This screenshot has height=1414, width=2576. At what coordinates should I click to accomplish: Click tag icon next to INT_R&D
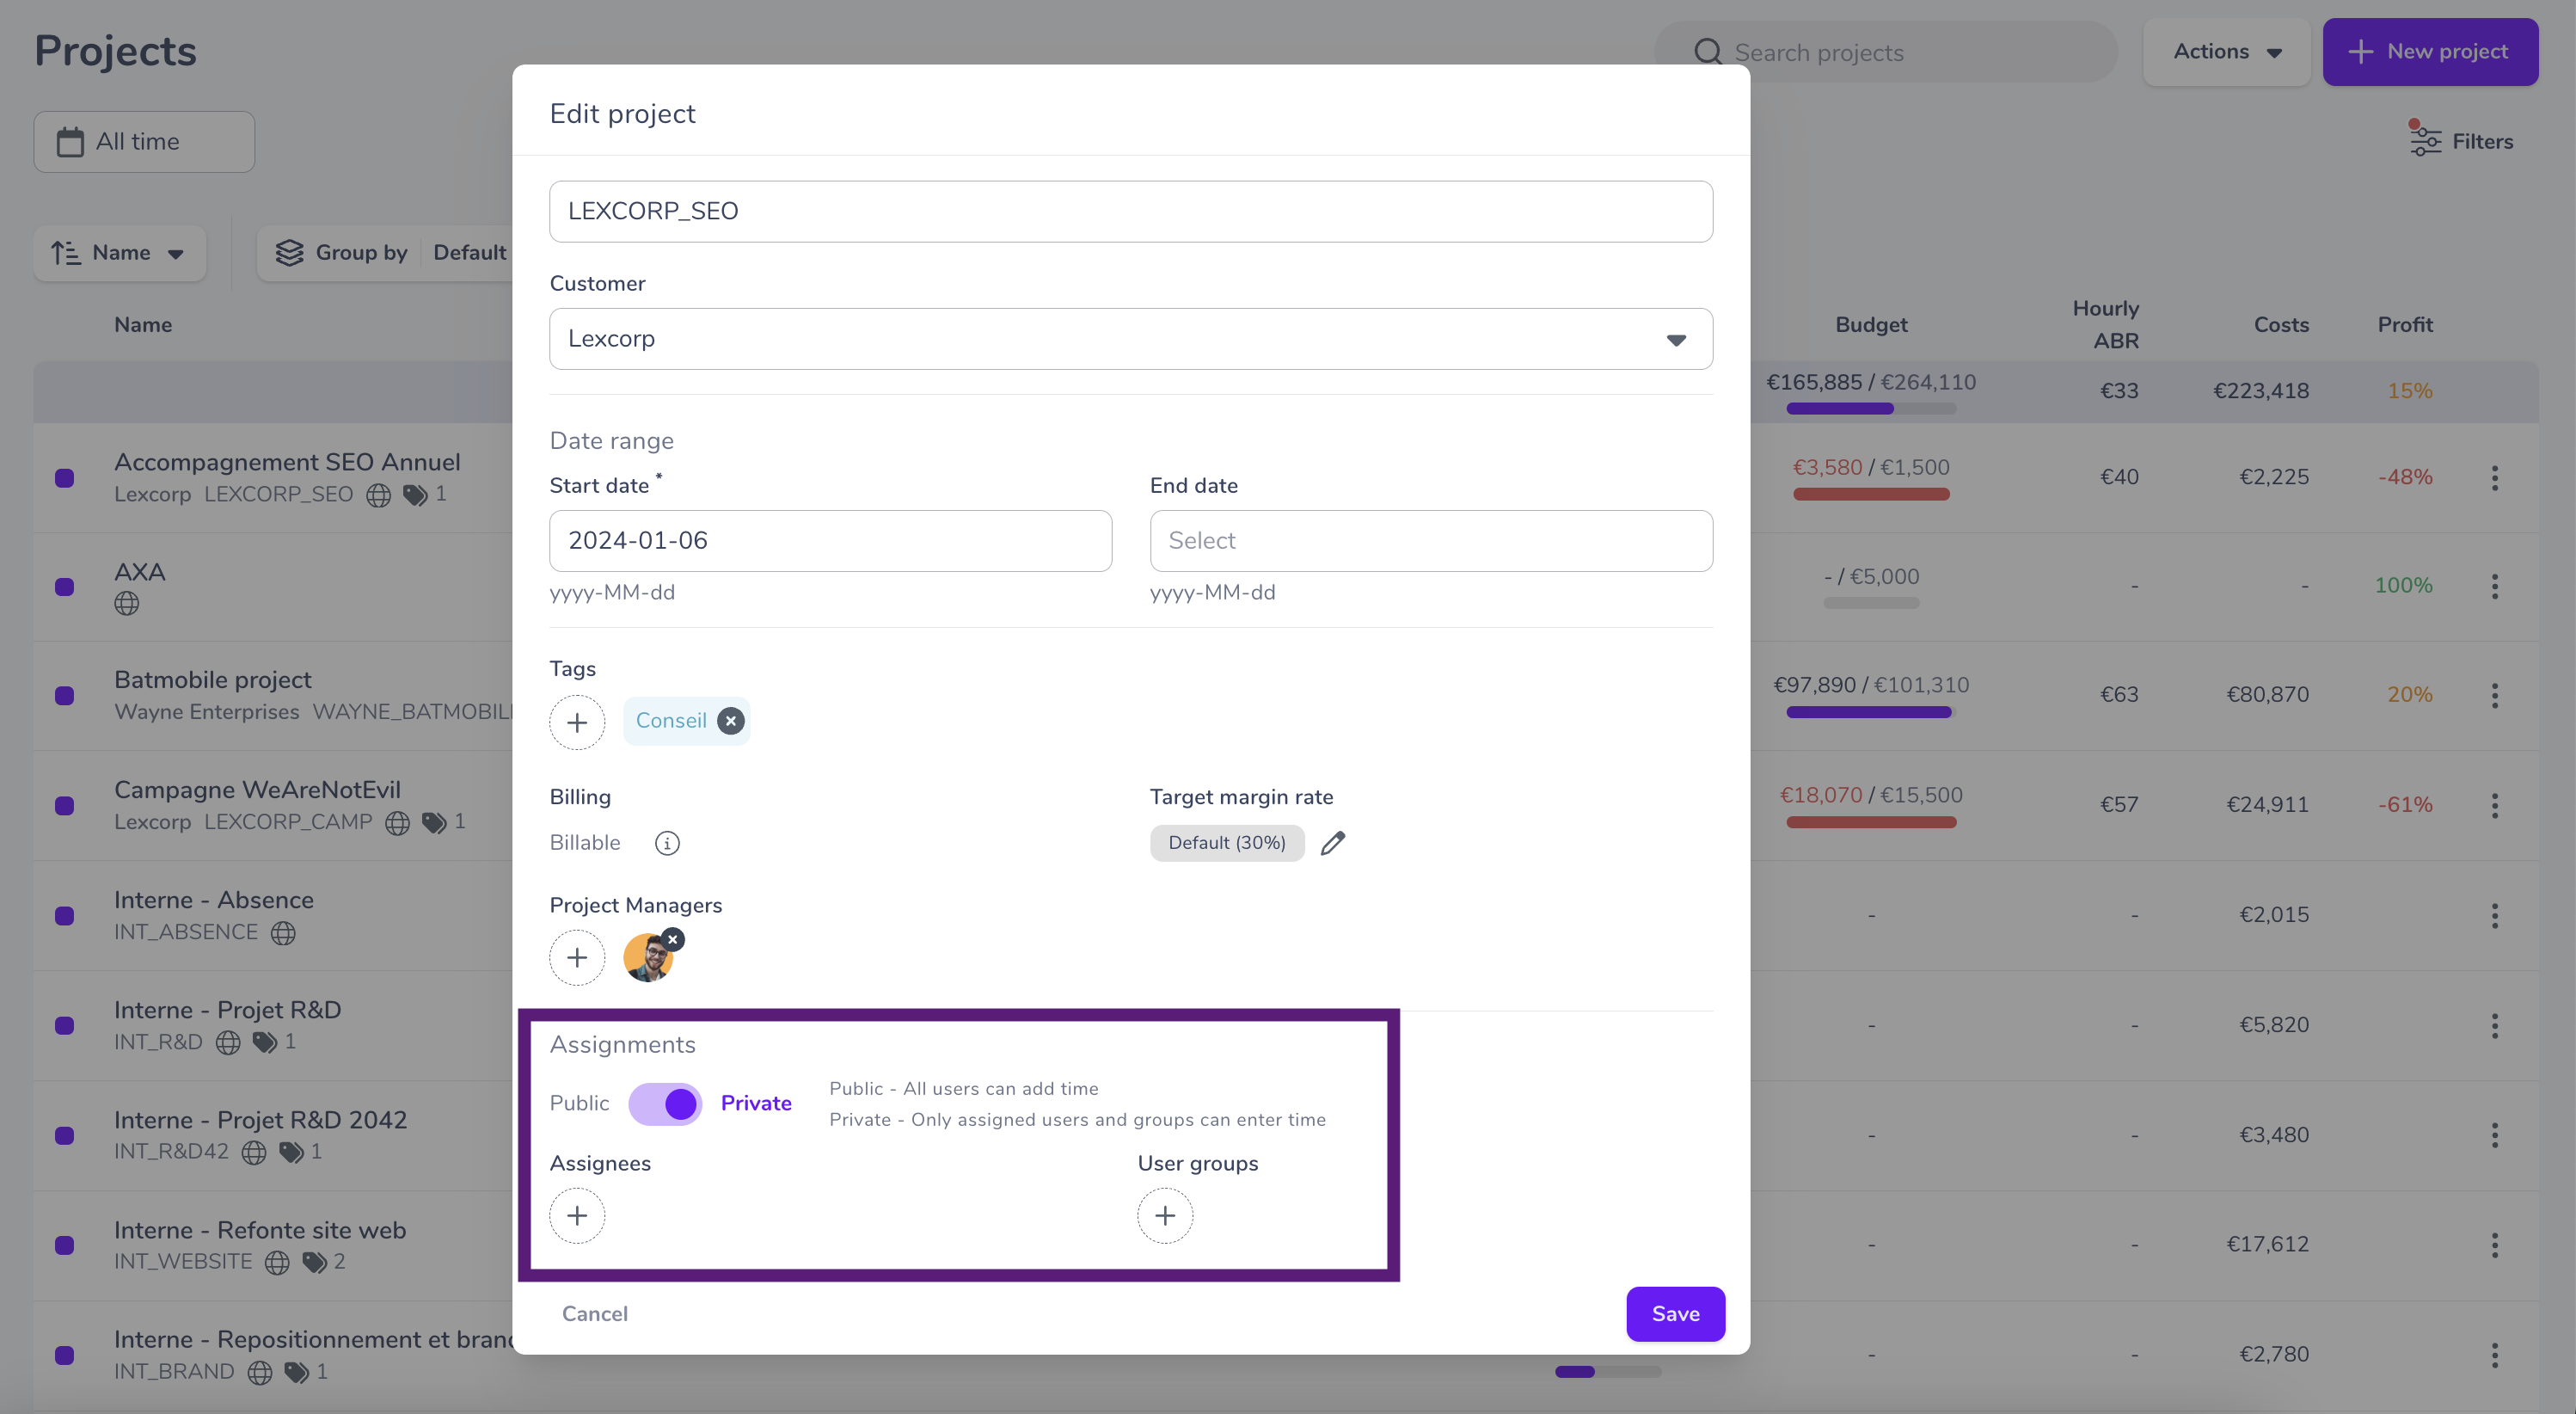265,1043
